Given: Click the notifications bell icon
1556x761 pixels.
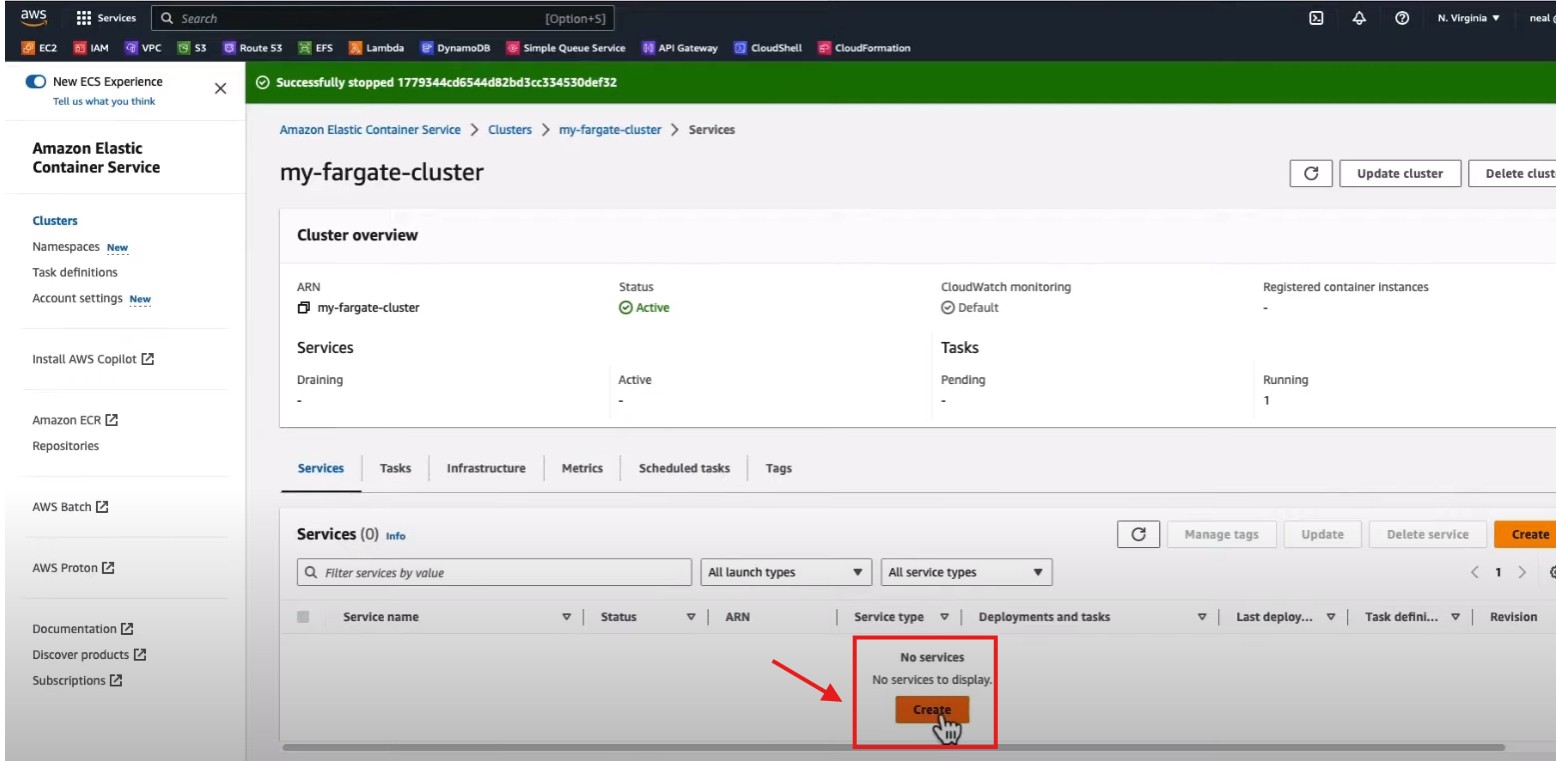Looking at the screenshot, I should [1359, 18].
